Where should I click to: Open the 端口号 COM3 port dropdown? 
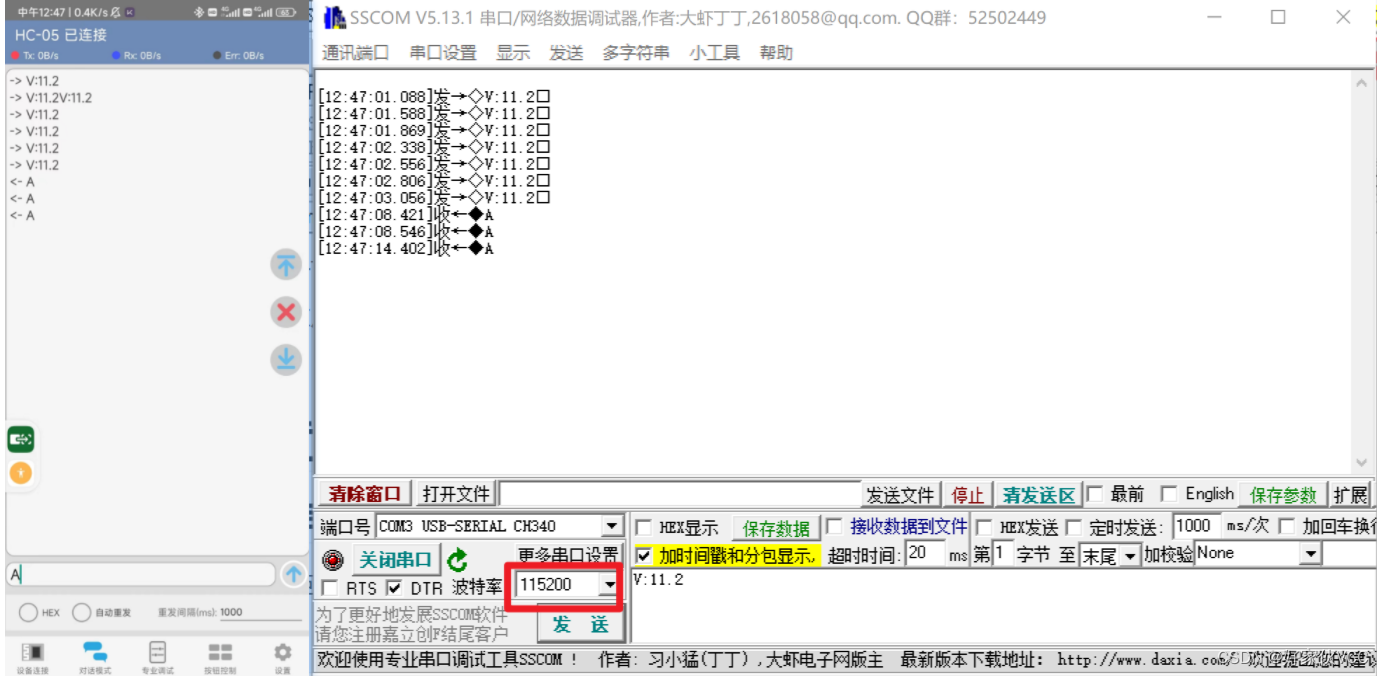pyautogui.click(x=612, y=526)
